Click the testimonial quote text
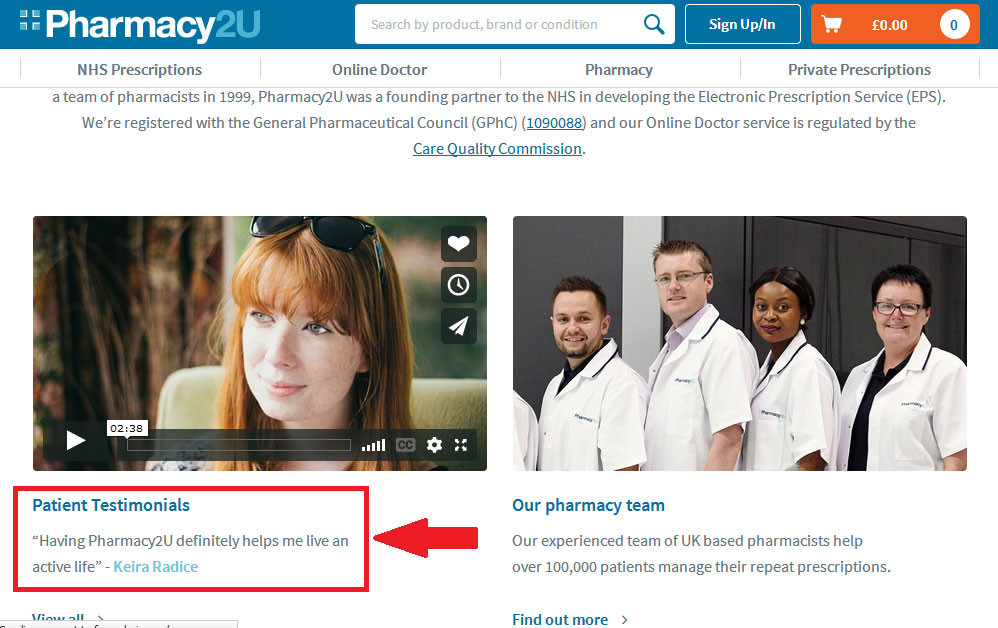This screenshot has height=628, width=998. pyautogui.click(x=190, y=554)
